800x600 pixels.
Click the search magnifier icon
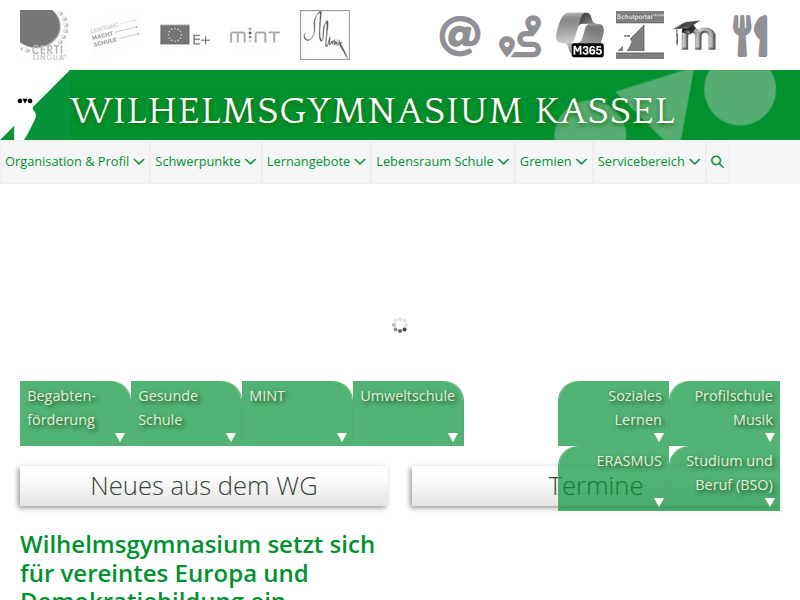pos(717,162)
